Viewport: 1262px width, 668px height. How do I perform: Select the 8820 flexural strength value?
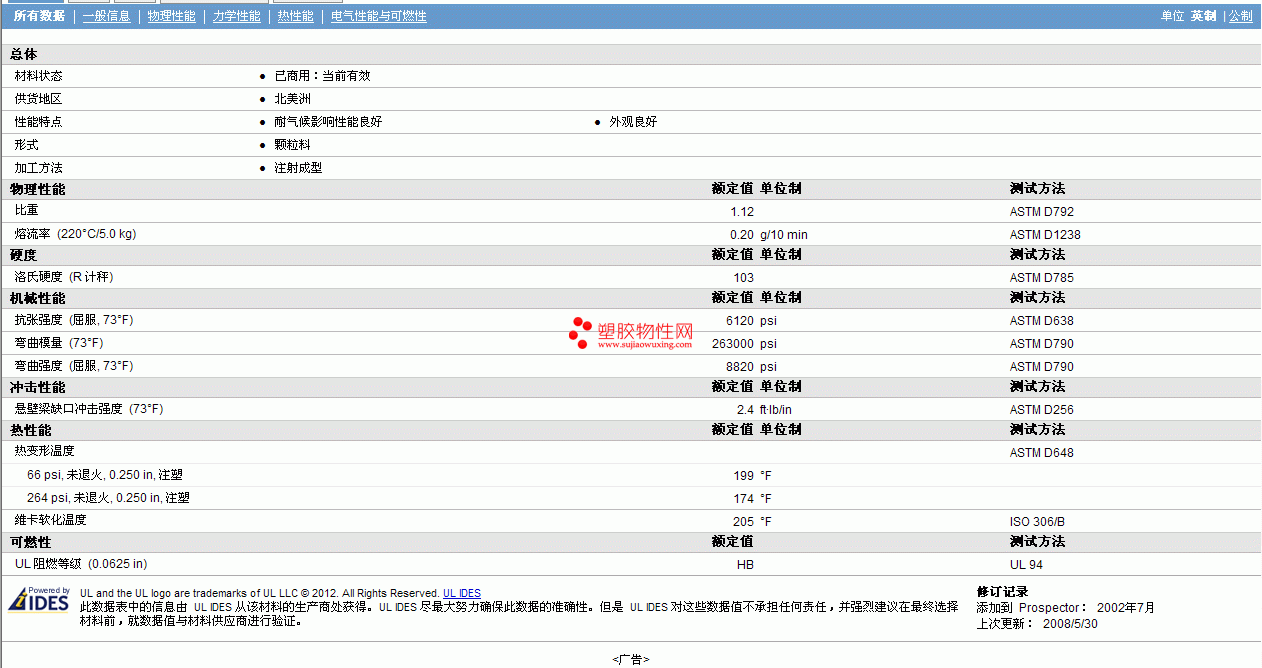740,367
